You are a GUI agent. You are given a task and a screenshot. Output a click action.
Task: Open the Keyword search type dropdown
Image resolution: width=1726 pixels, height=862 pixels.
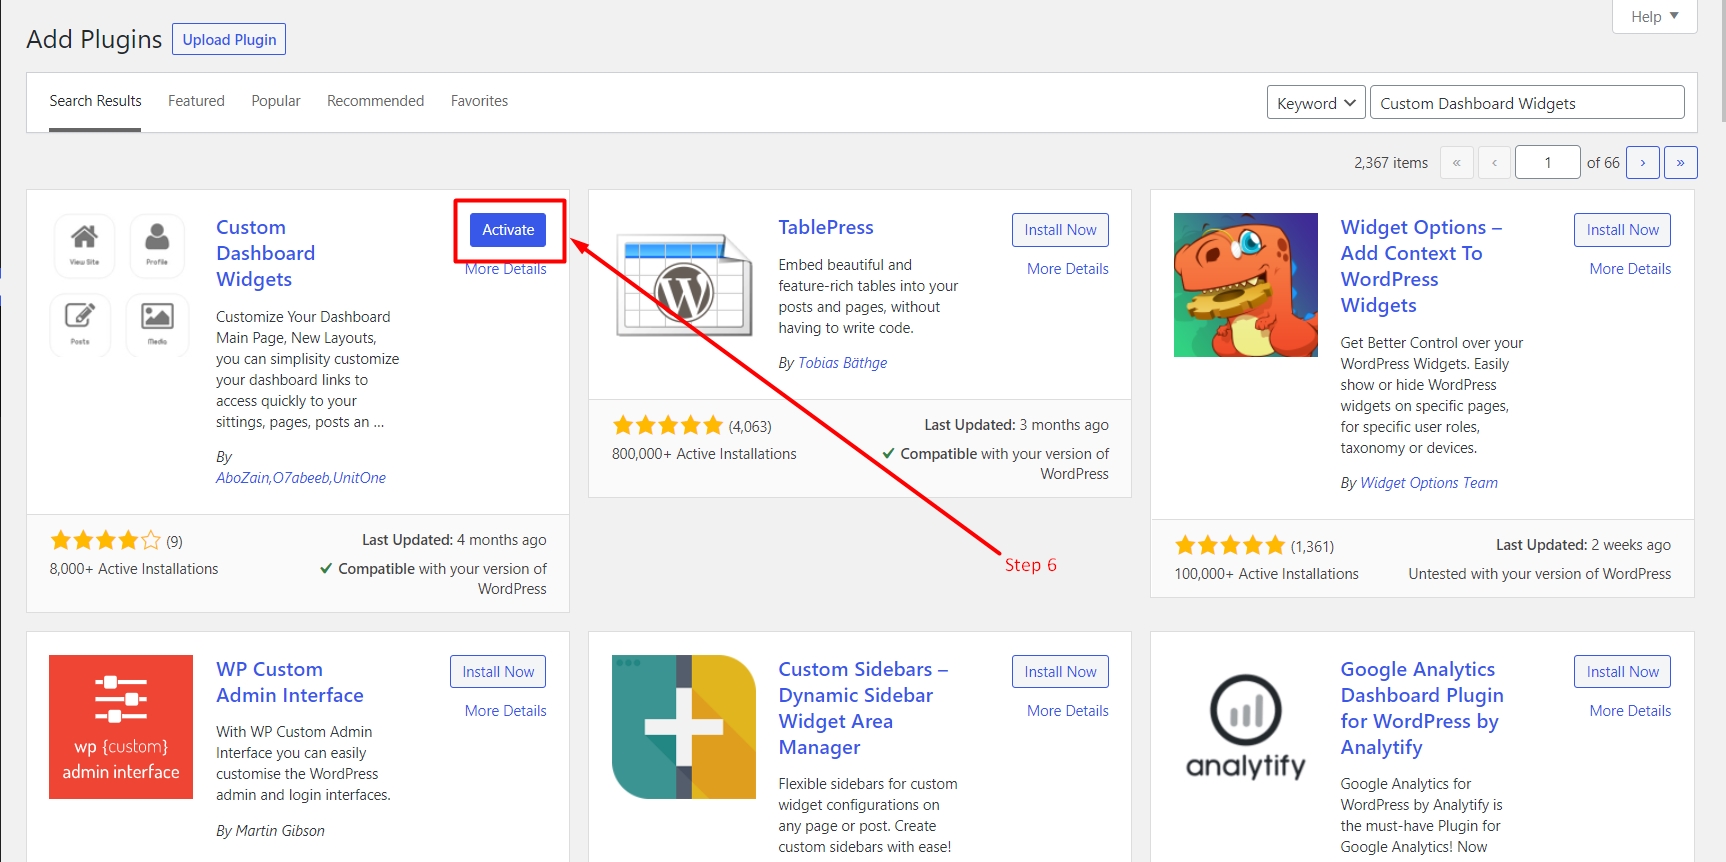1316,103
